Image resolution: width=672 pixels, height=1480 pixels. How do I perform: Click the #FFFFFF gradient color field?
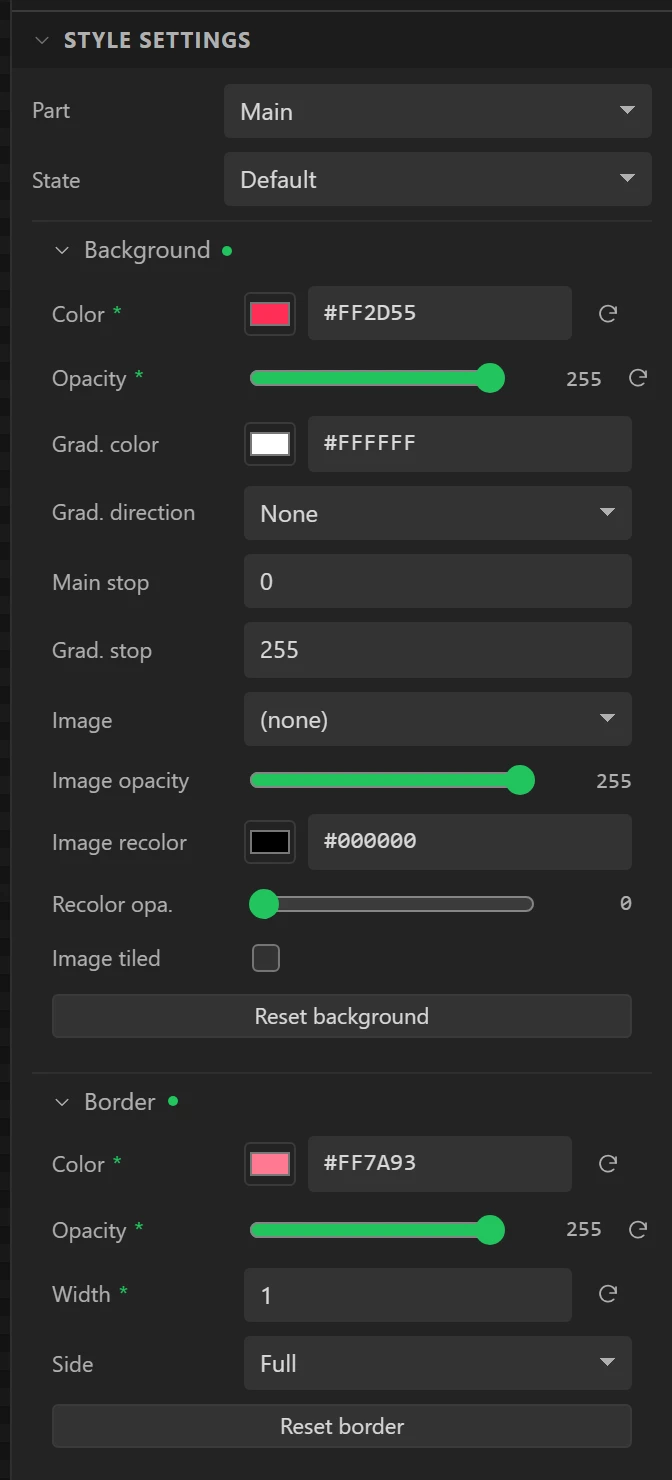470,443
